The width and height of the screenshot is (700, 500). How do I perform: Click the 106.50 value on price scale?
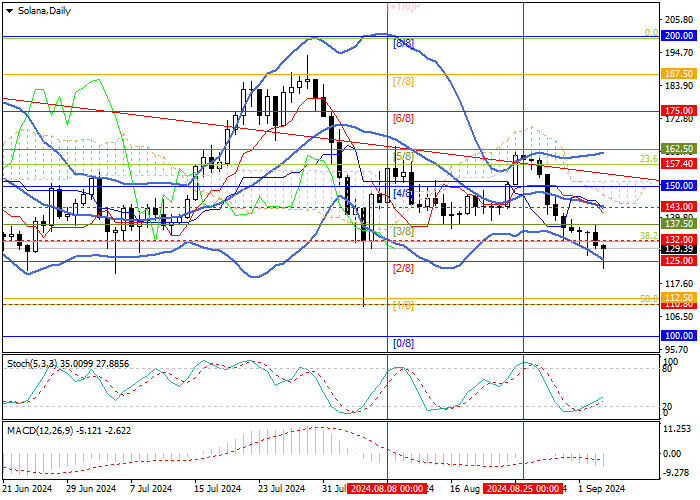681,317
